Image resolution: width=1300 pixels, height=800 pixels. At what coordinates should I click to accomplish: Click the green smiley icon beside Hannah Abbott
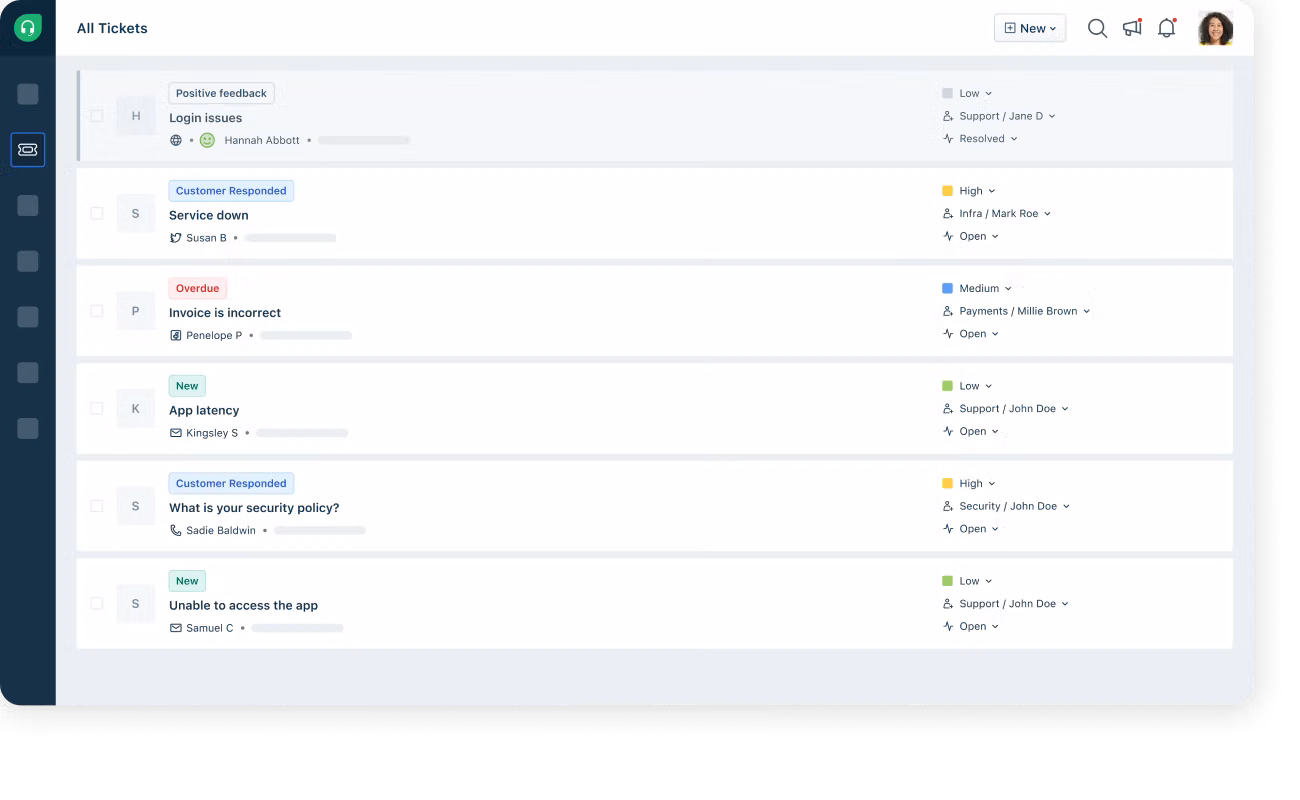click(207, 141)
